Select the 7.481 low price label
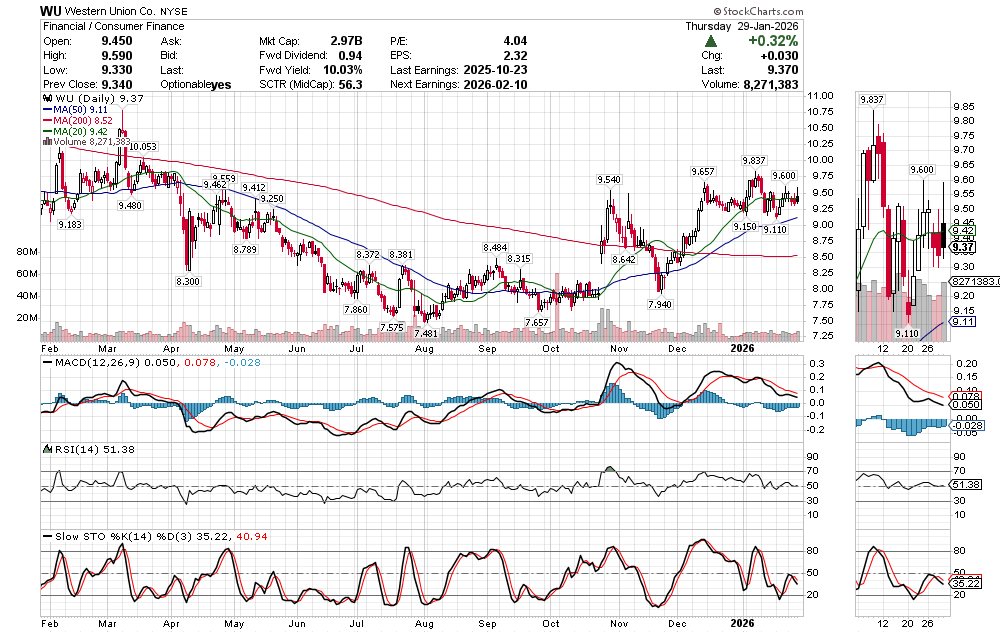The width and height of the screenshot is (1000, 633). pos(425,333)
